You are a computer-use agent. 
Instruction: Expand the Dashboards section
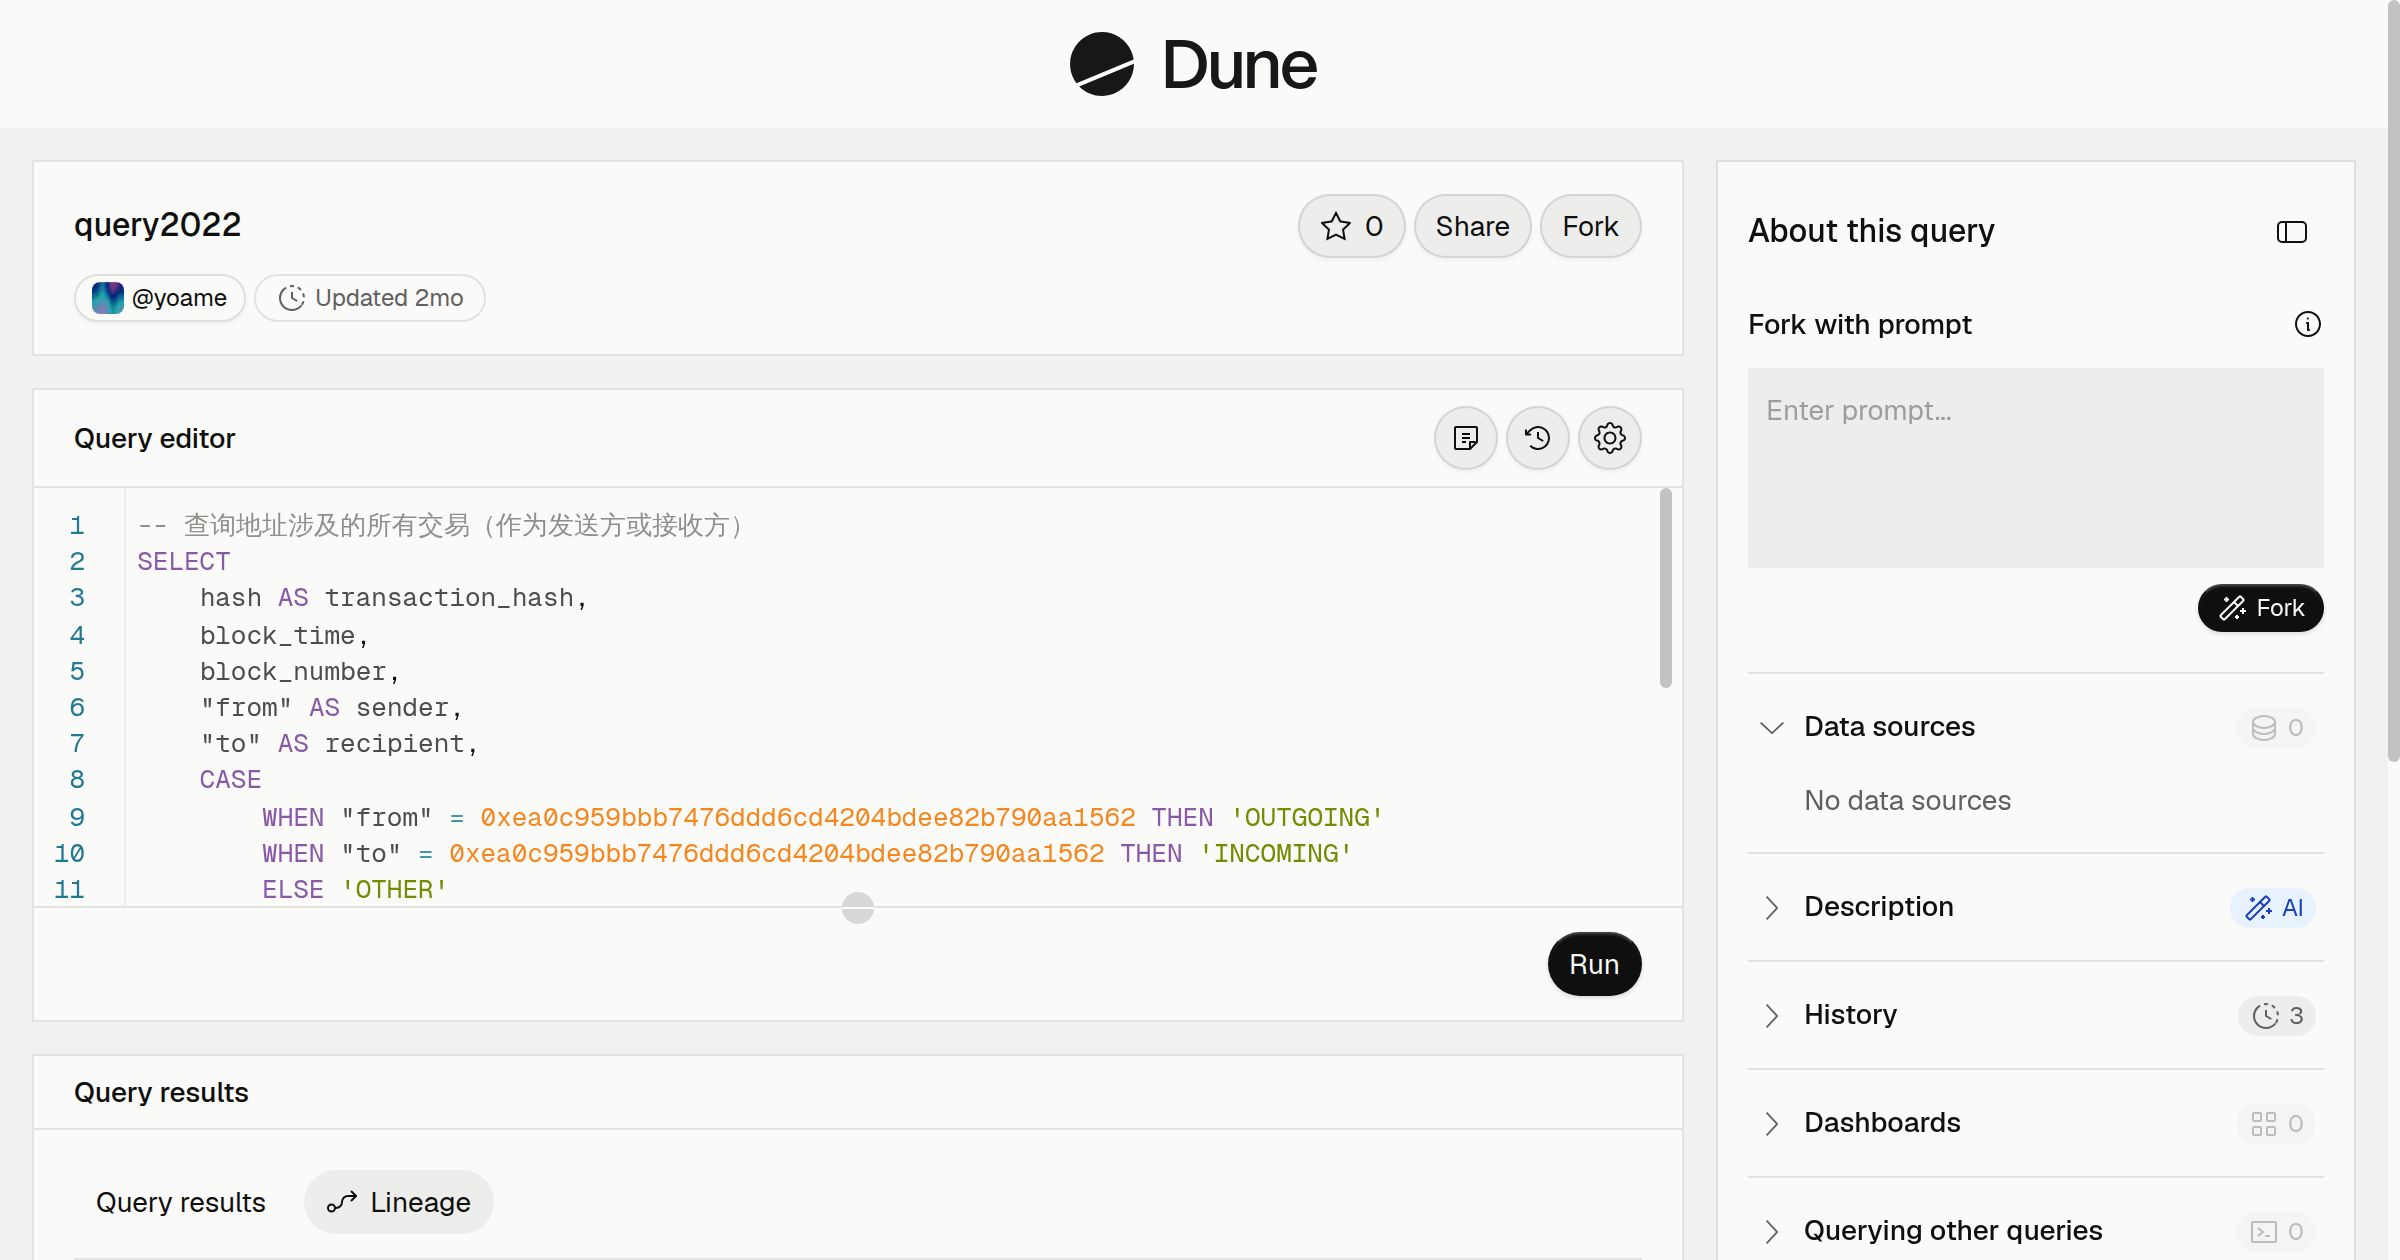(1771, 1123)
